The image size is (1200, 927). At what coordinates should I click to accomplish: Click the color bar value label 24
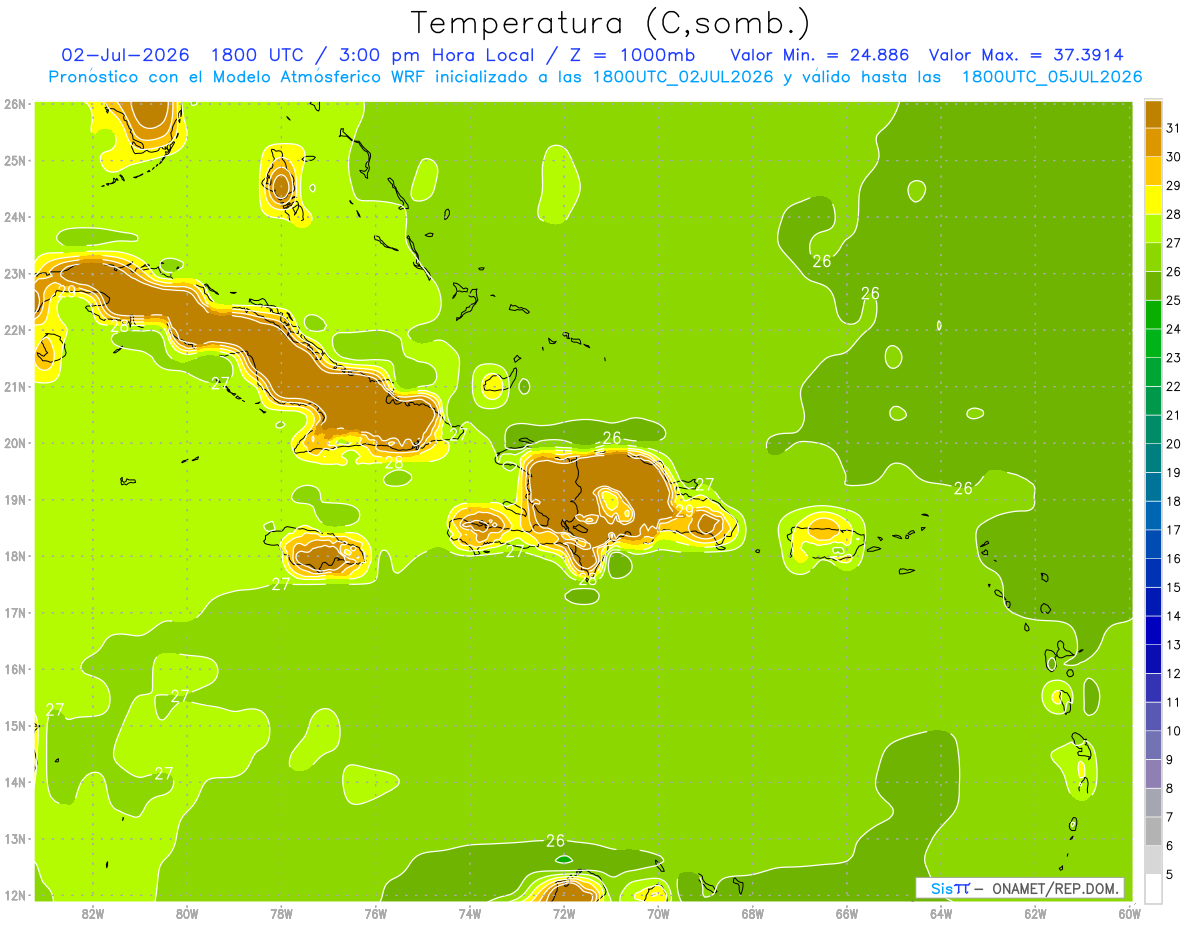click(x=1173, y=328)
